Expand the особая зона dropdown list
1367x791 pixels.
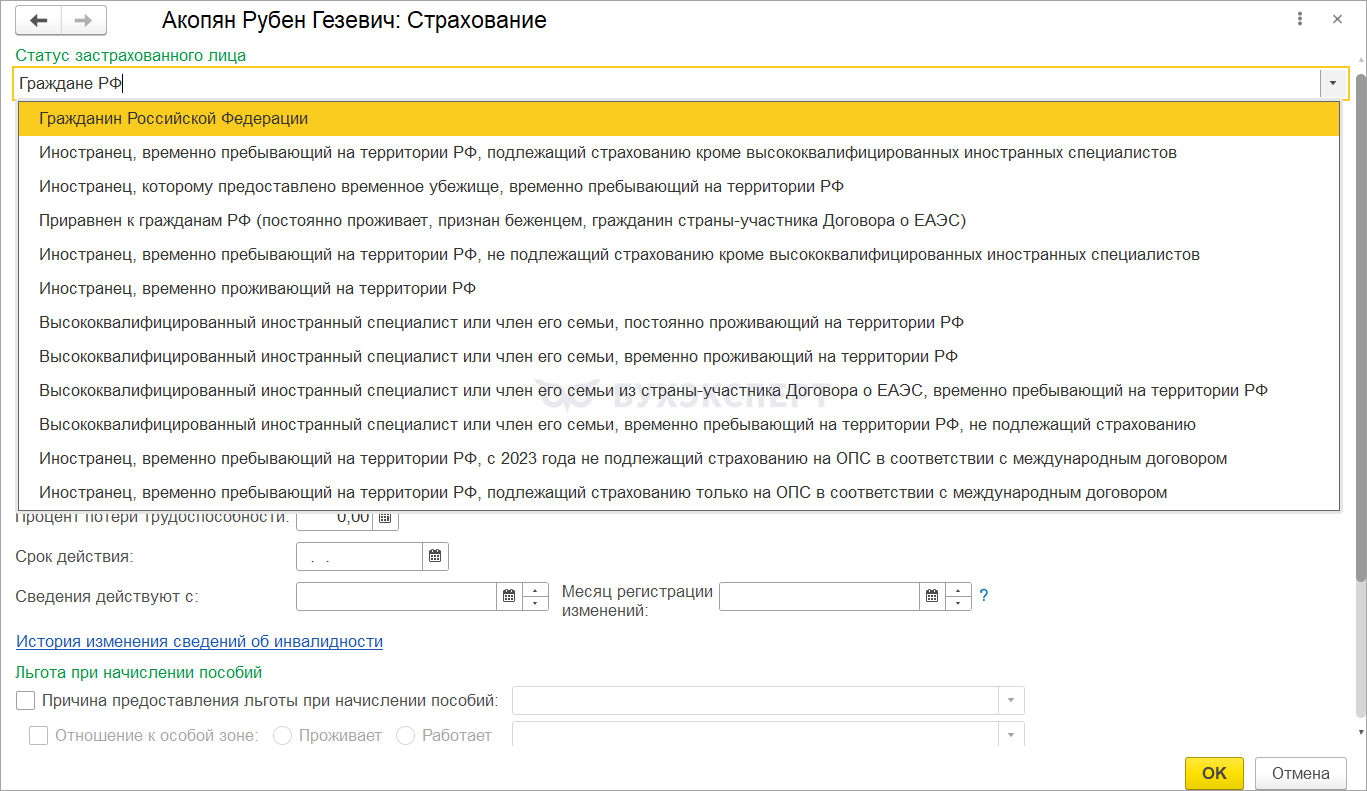(1011, 735)
